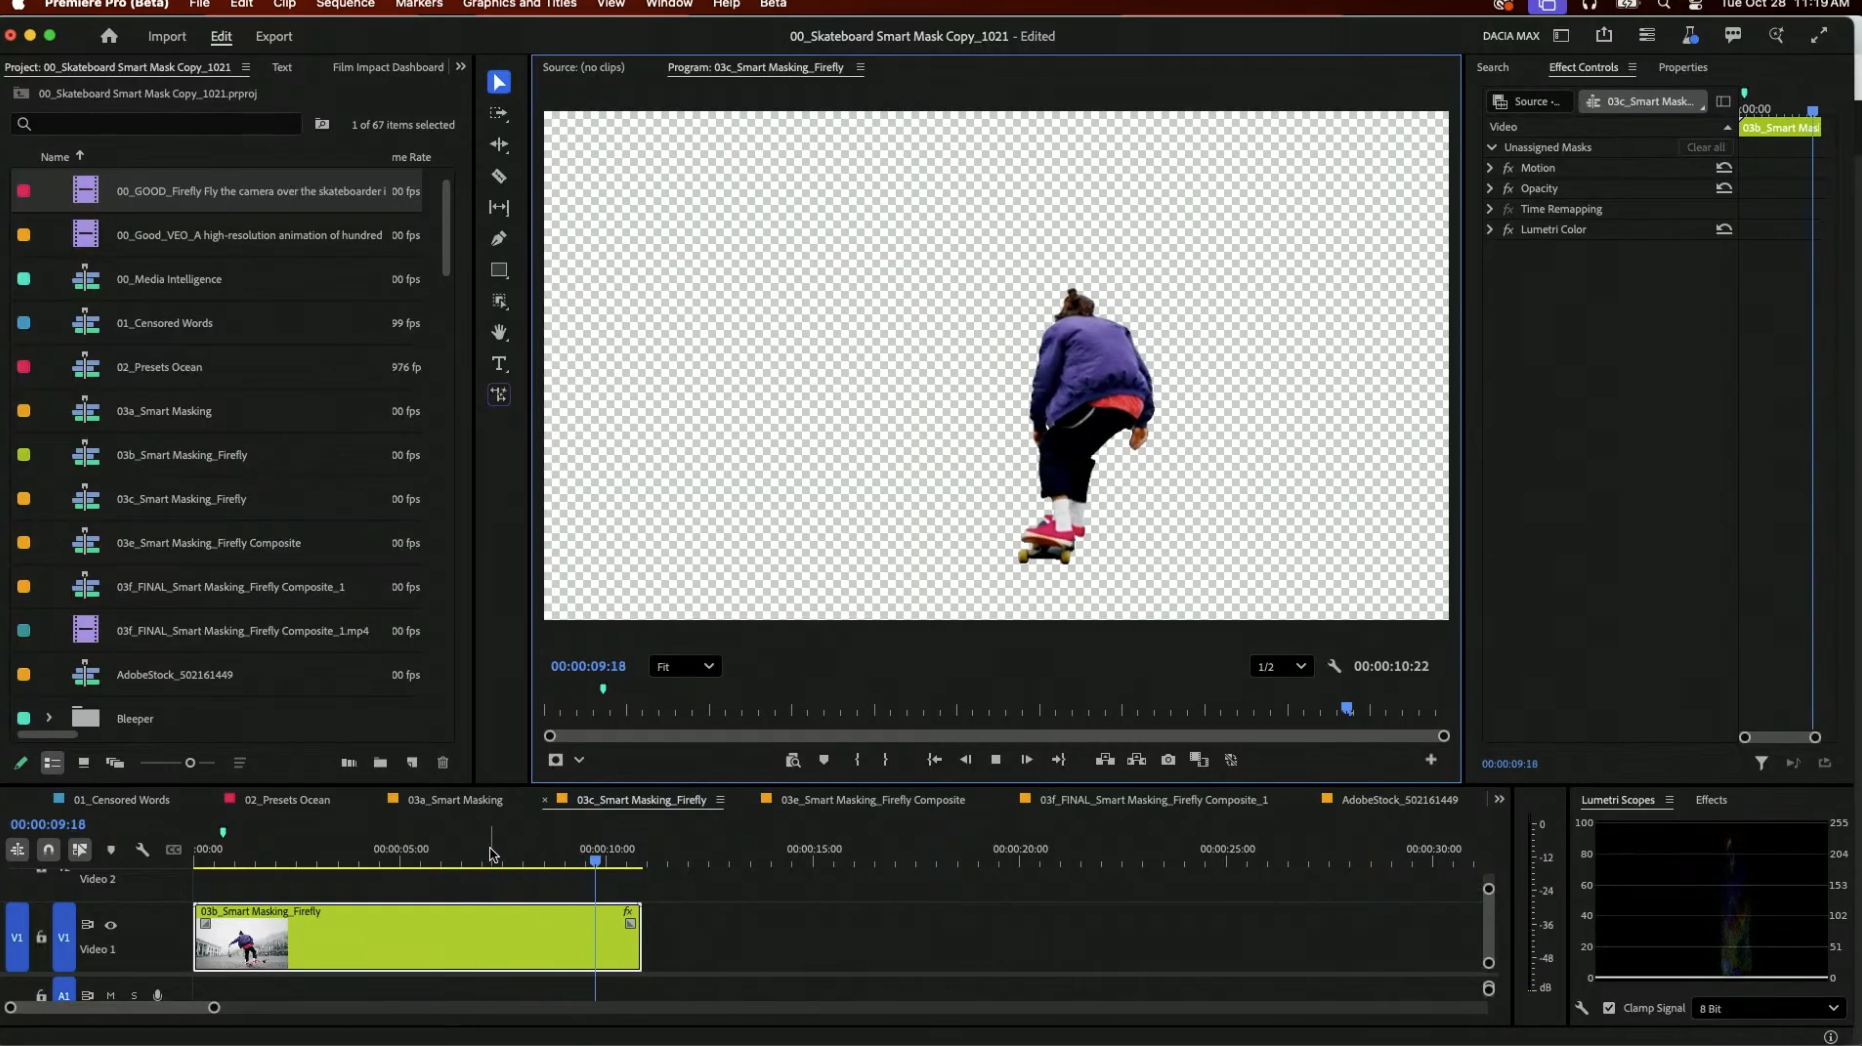The image size is (1862, 1046).
Task: Adjust the project panel thumbnail zoom slider
Action: (x=190, y=763)
